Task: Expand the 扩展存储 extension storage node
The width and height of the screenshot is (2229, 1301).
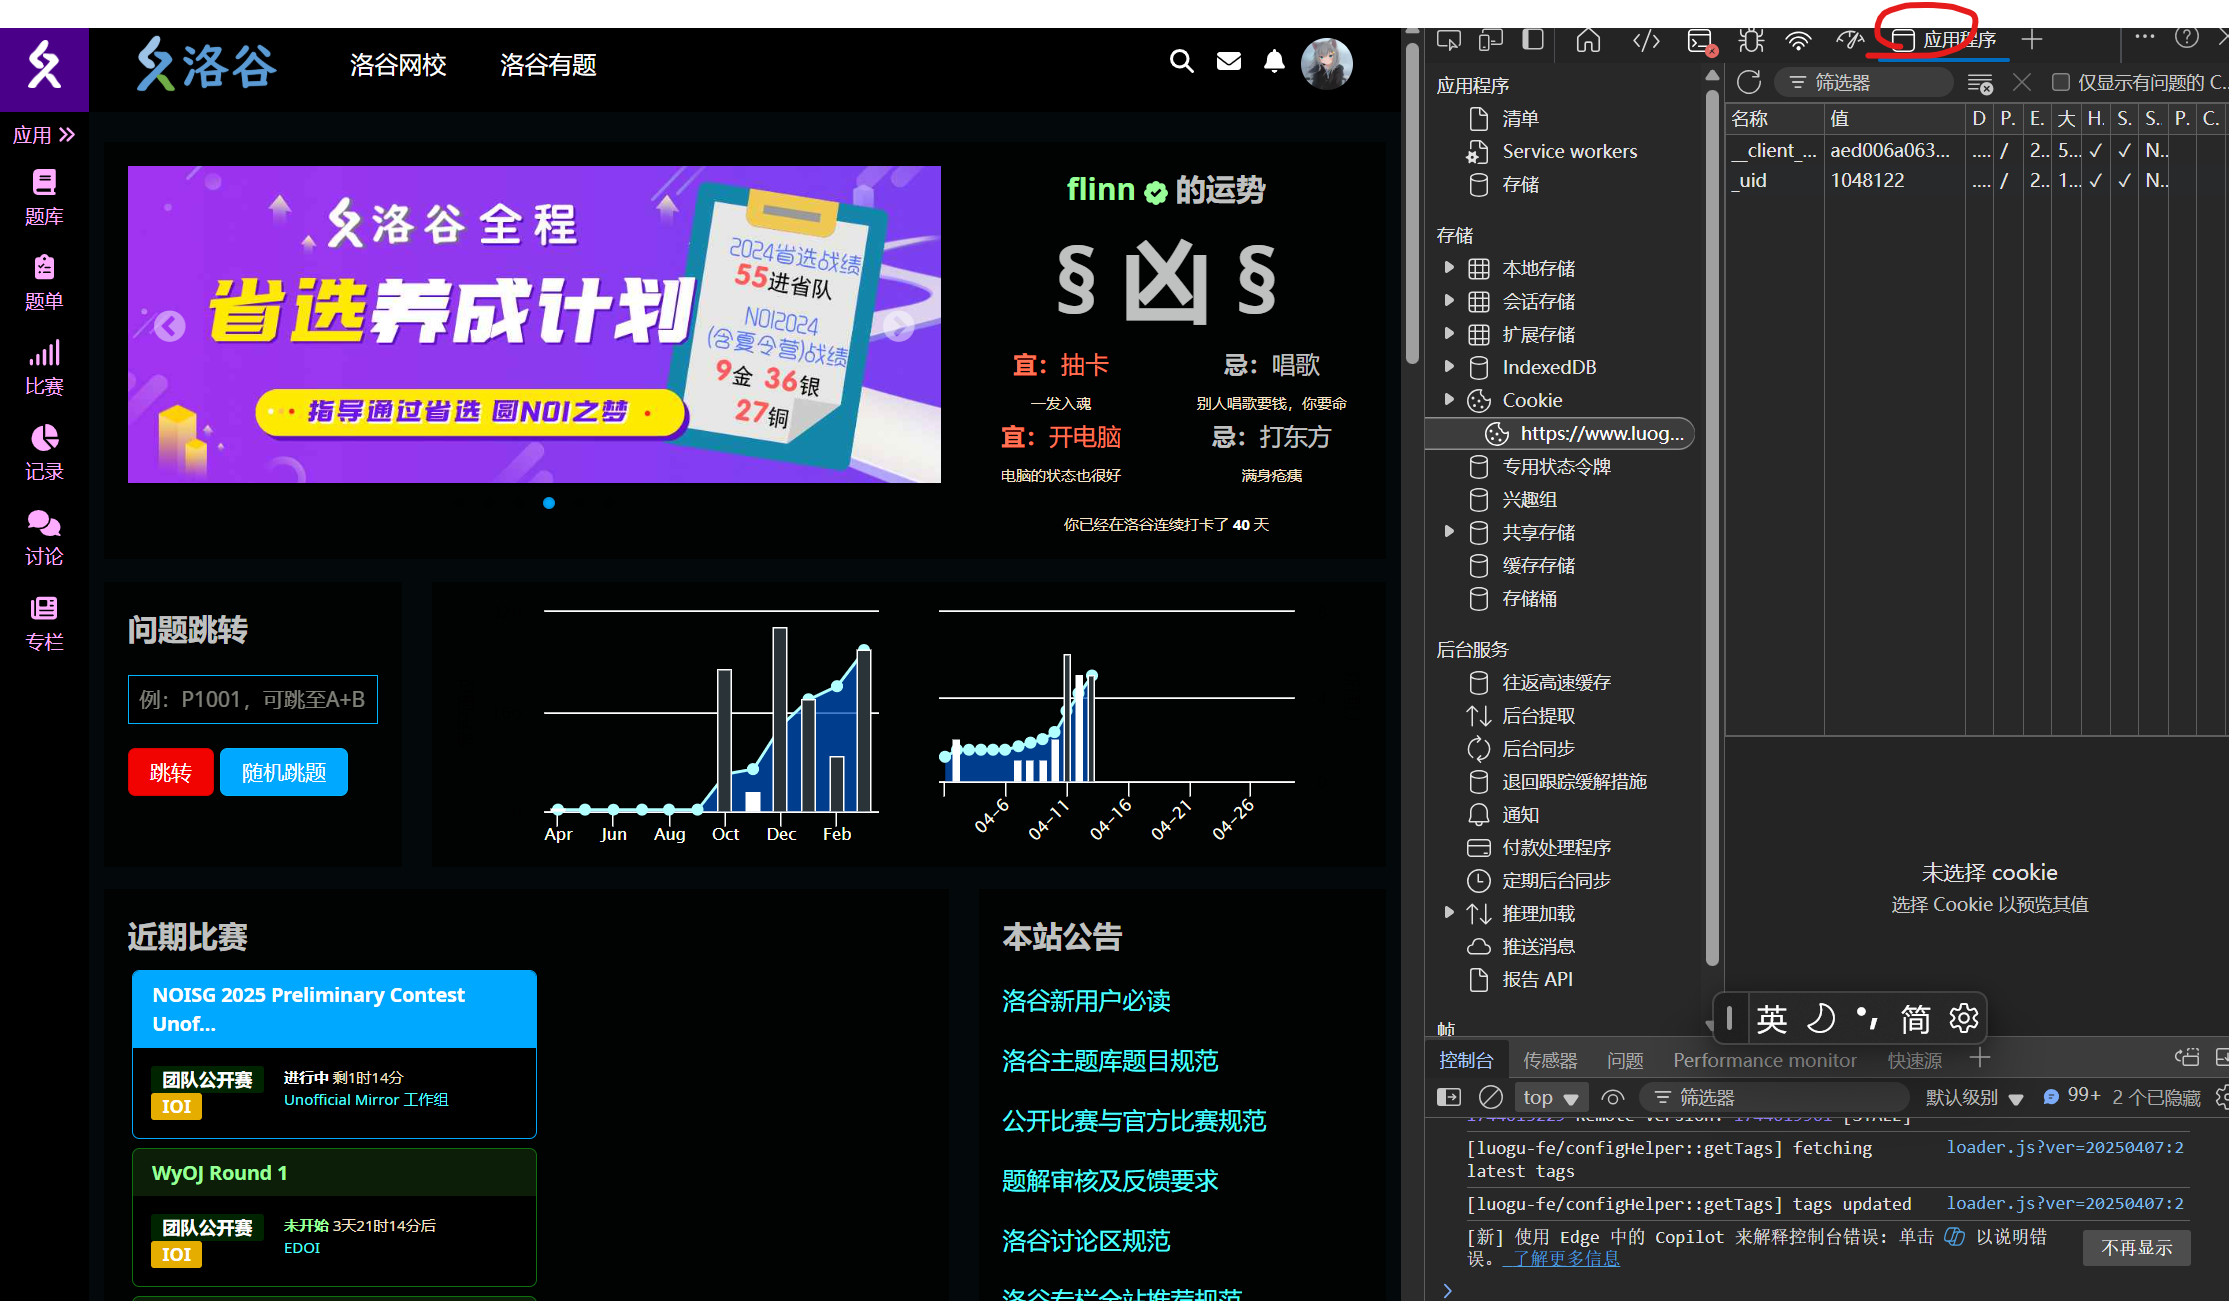Action: pos(1449,334)
